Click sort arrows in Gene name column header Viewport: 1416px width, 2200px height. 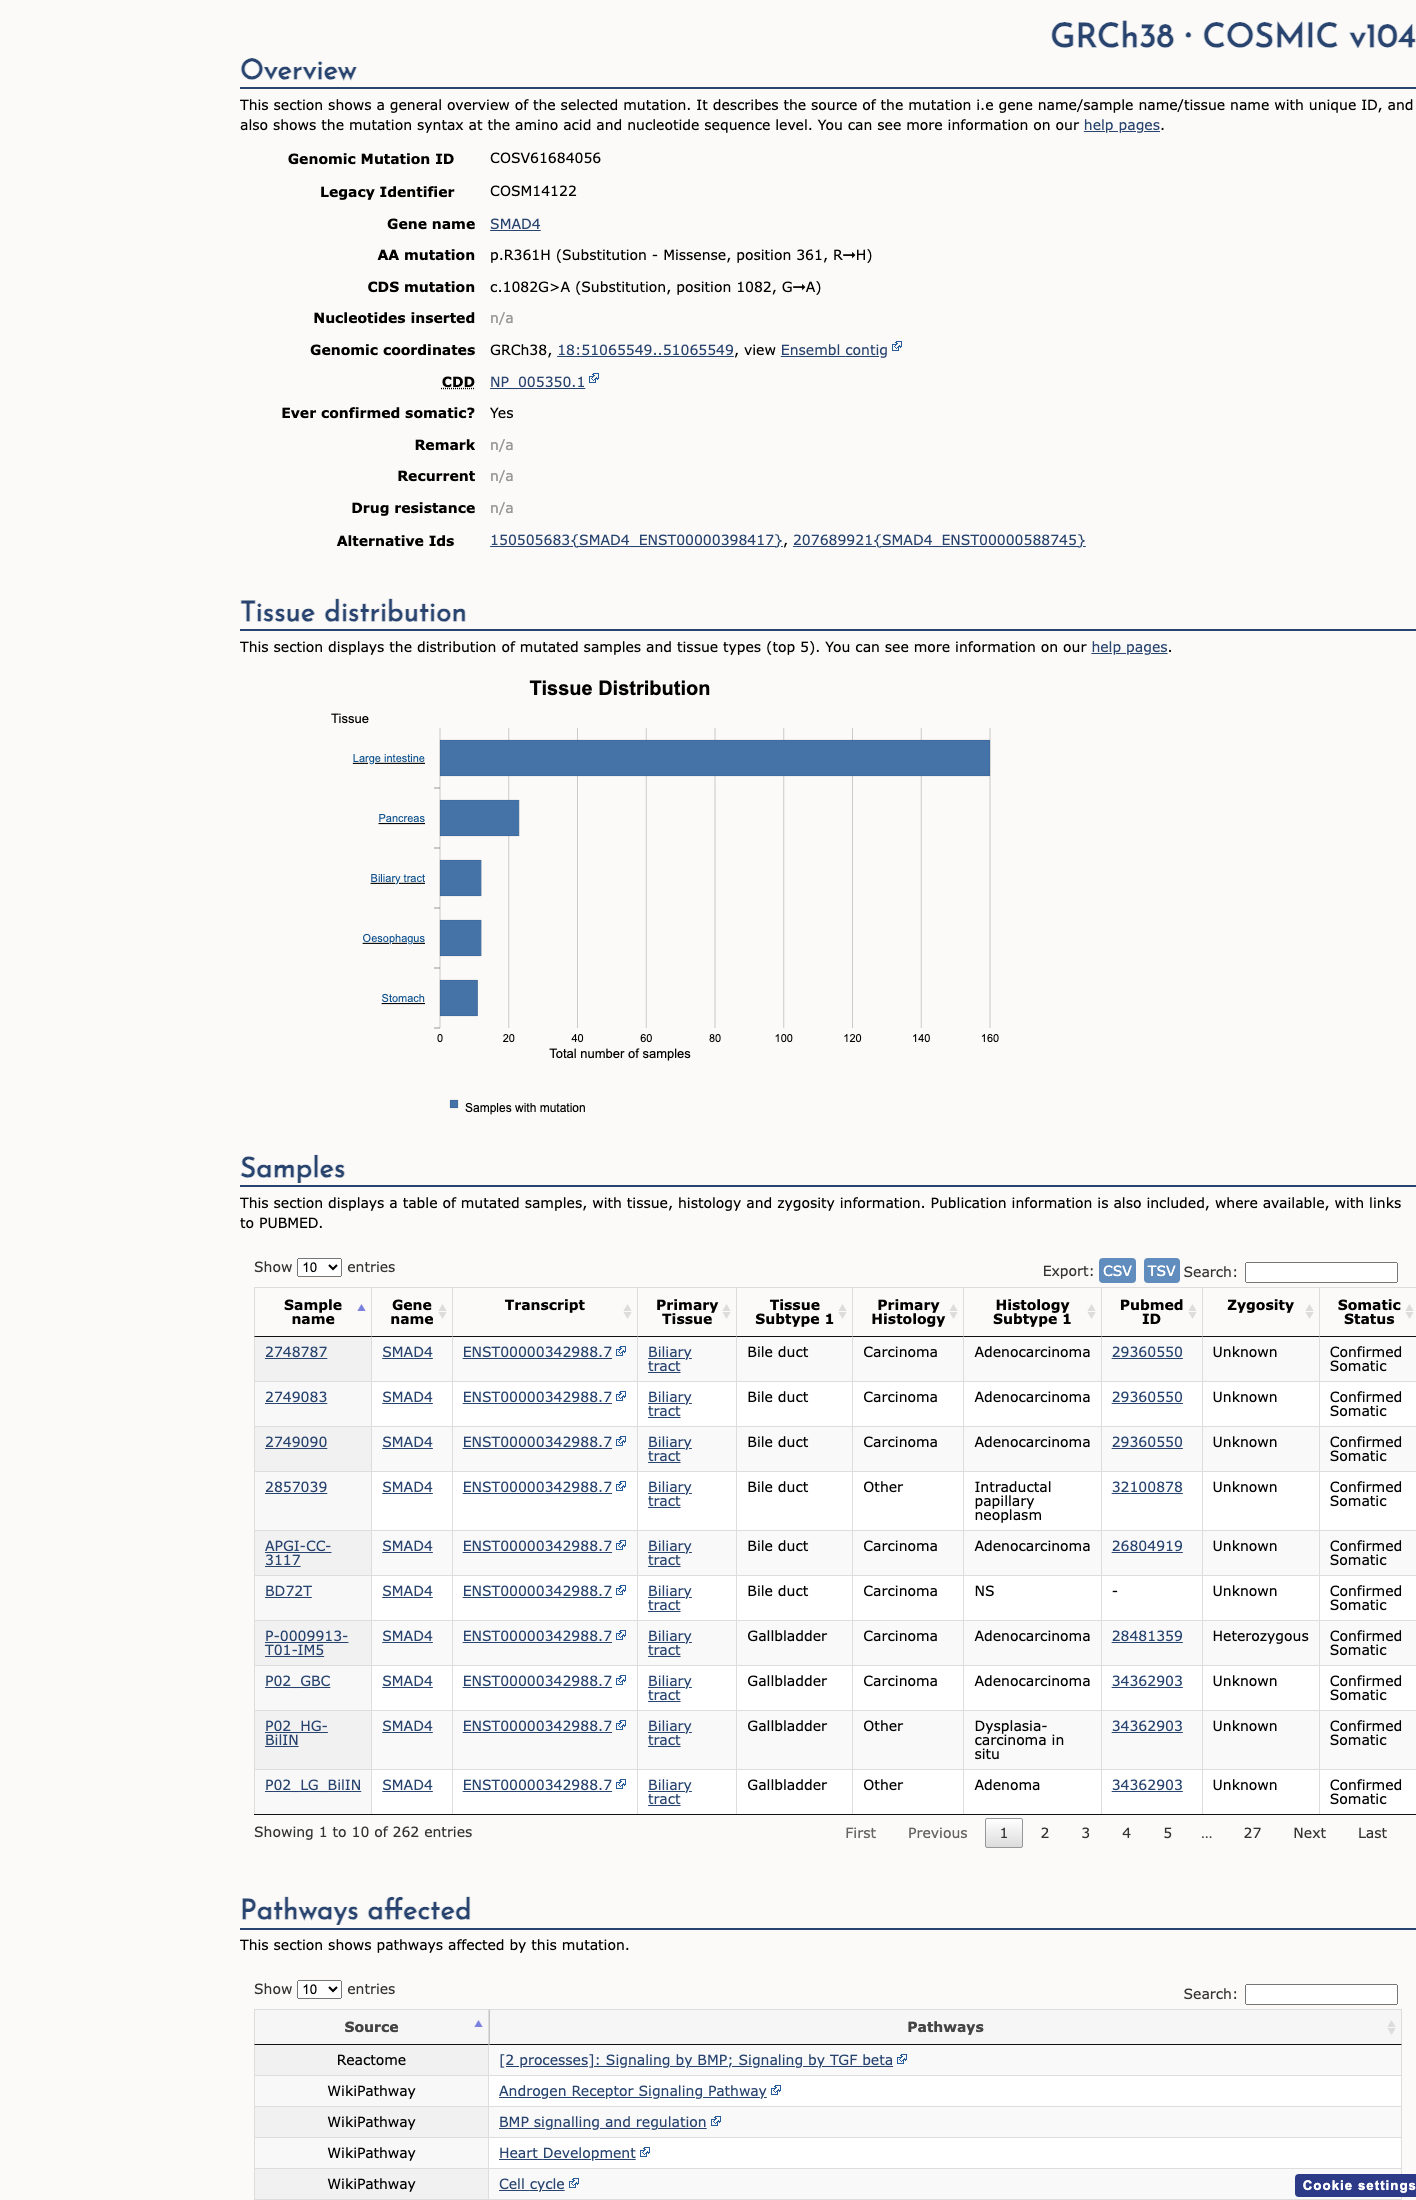click(x=442, y=1312)
